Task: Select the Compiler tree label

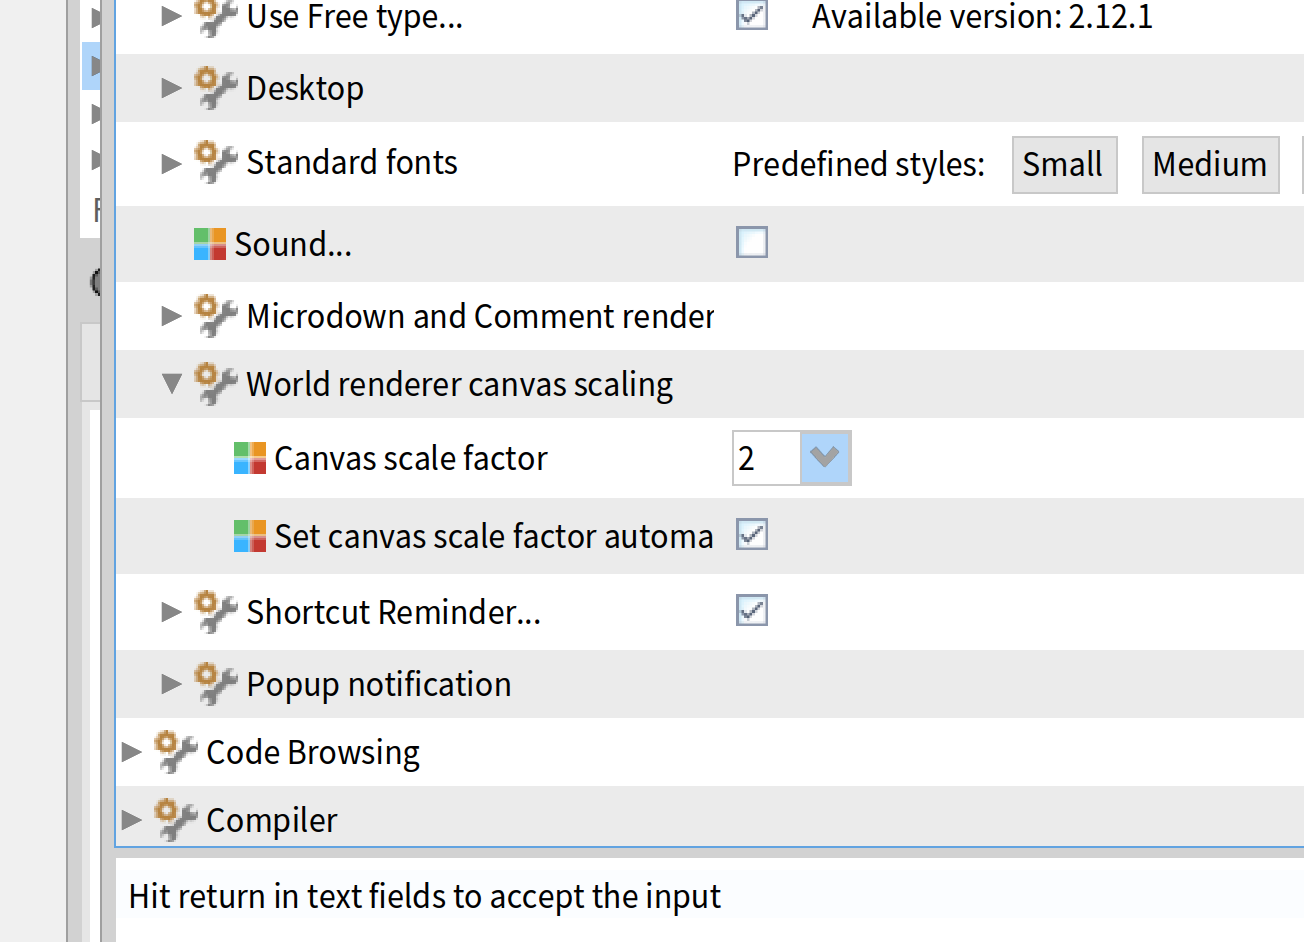Action: [271, 820]
